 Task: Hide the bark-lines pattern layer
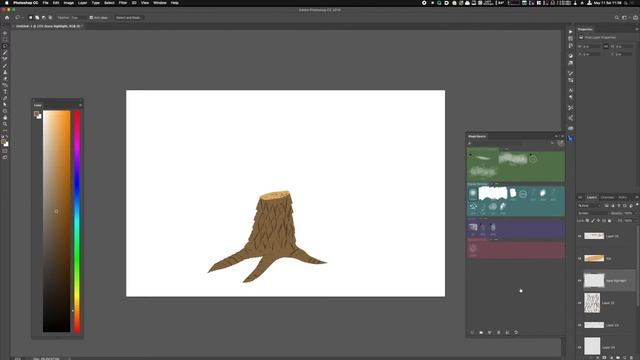[x=580, y=303]
